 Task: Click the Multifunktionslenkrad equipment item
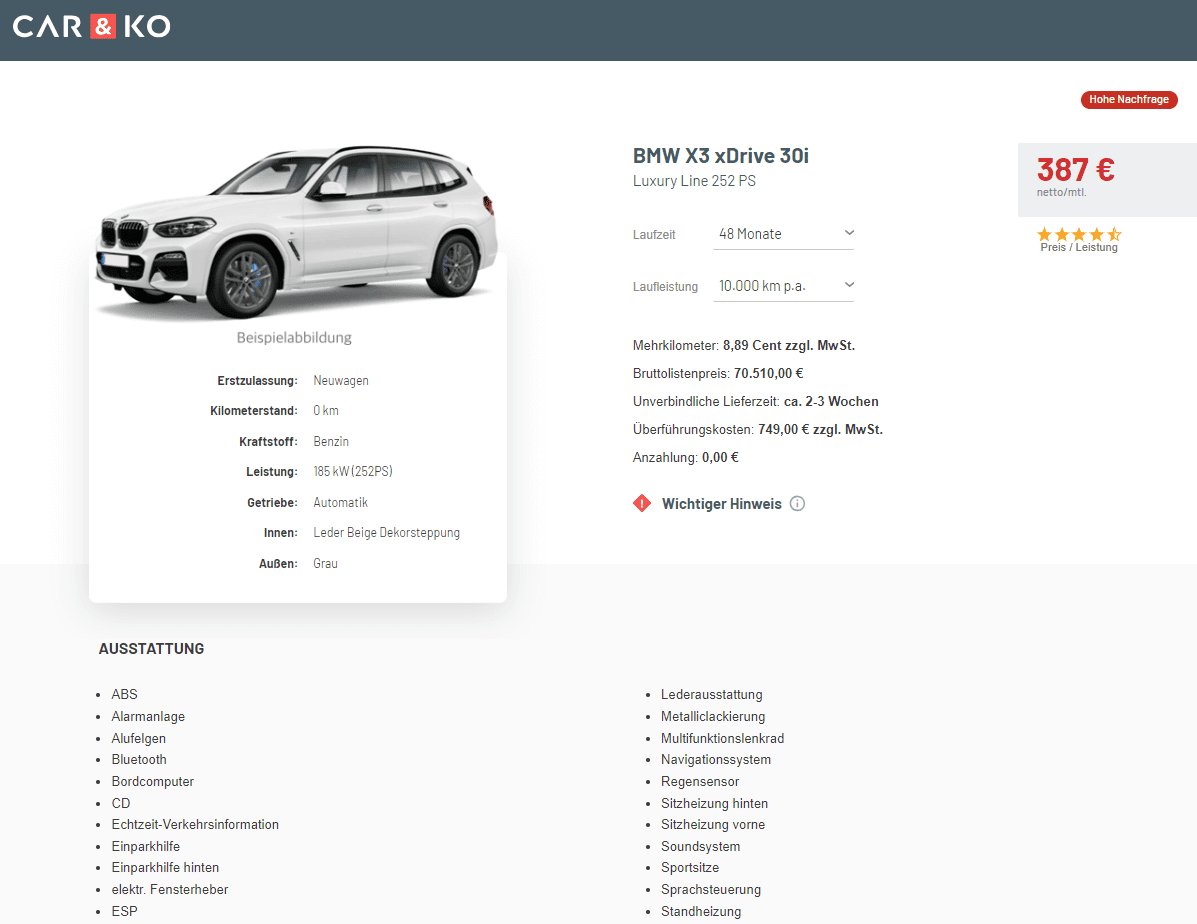[x=722, y=738]
